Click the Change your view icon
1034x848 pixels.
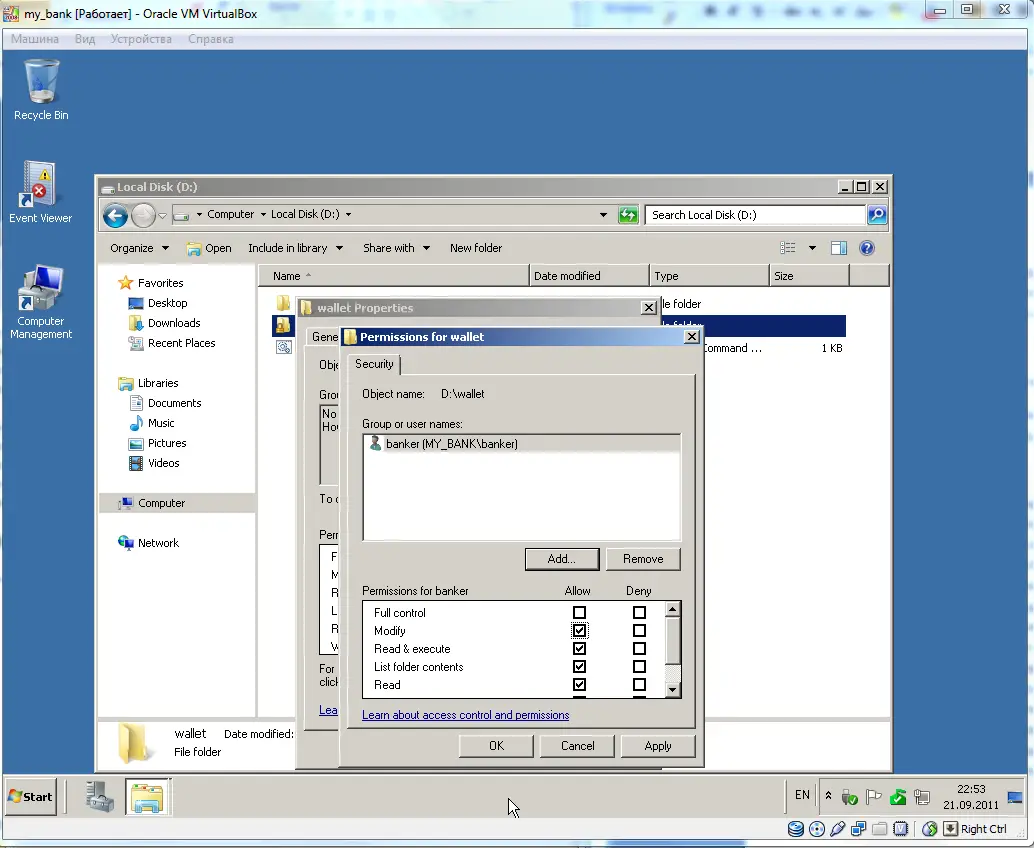787,248
